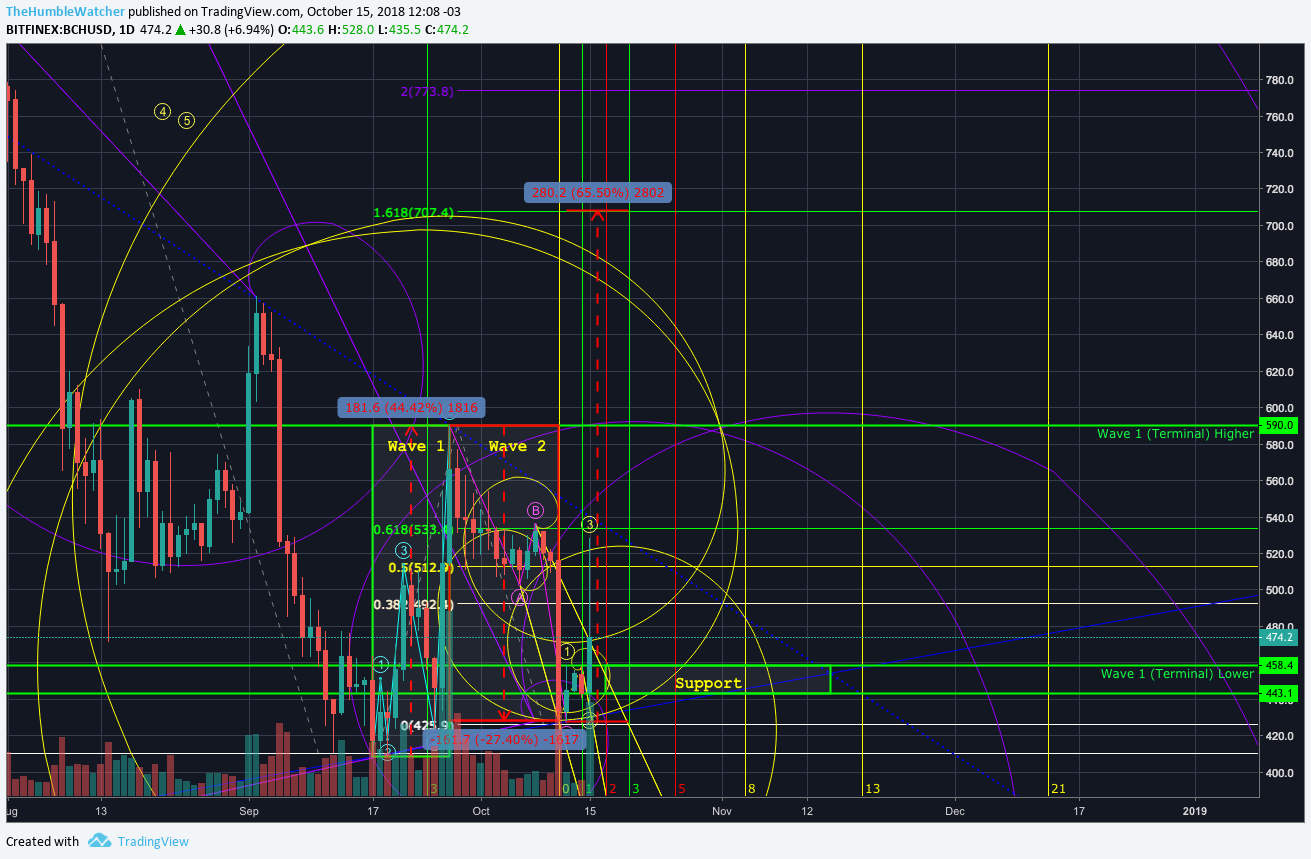The image size is (1311, 859).
Task: Click the 0.618(533.4) fib level label
Action: click(x=414, y=529)
